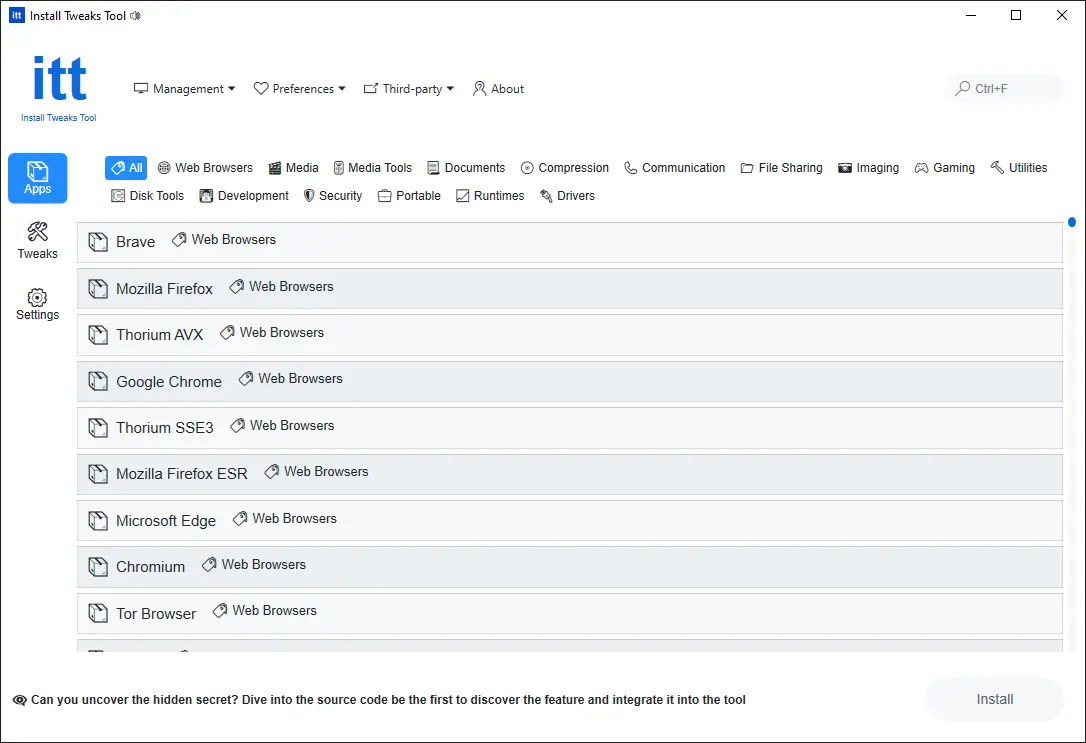The height and width of the screenshot is (743, 1086).
Task: Select the Mozilla Firefox app name
Action: [164, 289]
